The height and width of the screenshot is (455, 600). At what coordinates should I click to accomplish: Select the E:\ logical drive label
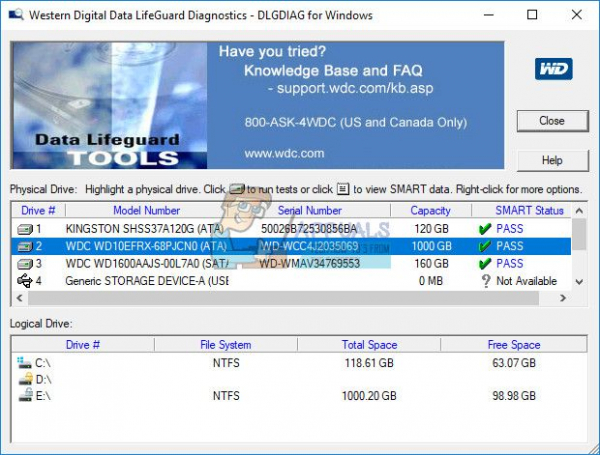coord(43,396)
